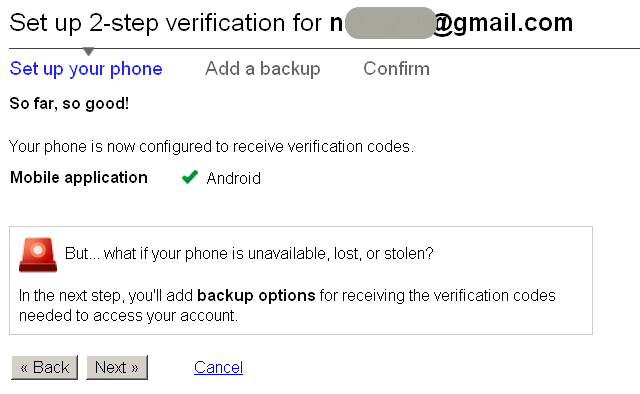Cancel the 2-step verification setup

click(x=218, y=367)
